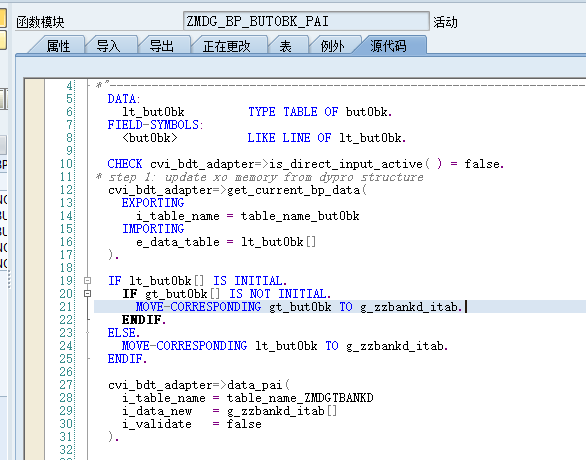Click table_name_ZMDGTBANKD on line 28
This screenshot has height=460, width=586.
point(300,398)
